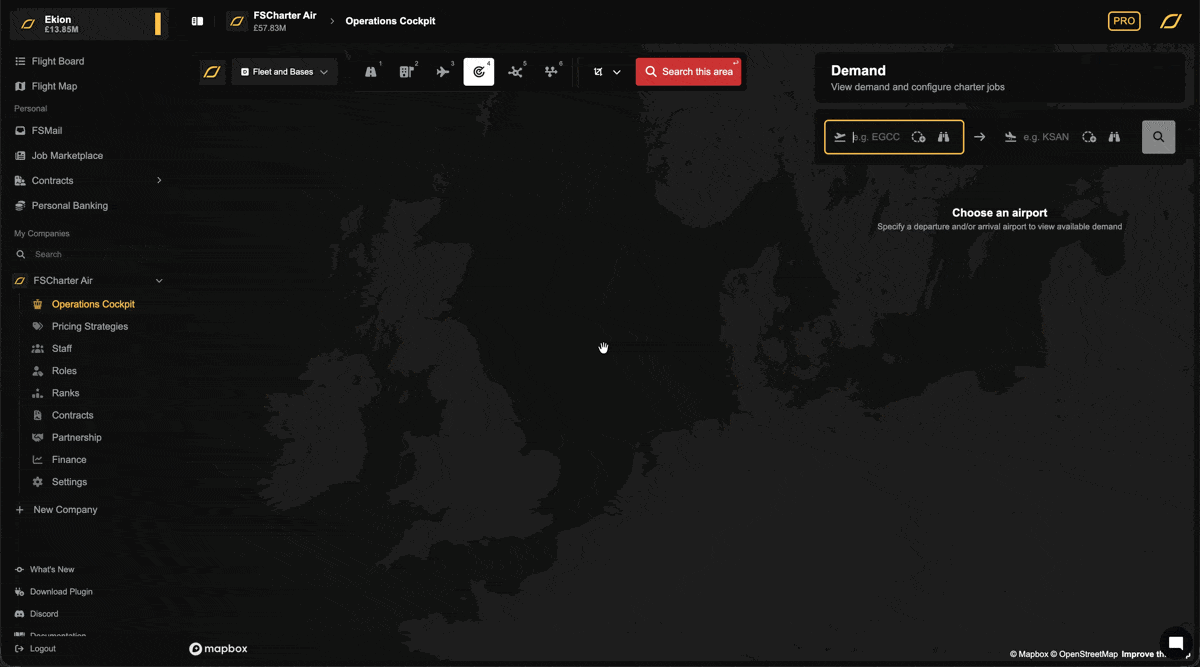
Task: Click binoculars icon in departure airport field
Action: [943, 137]
